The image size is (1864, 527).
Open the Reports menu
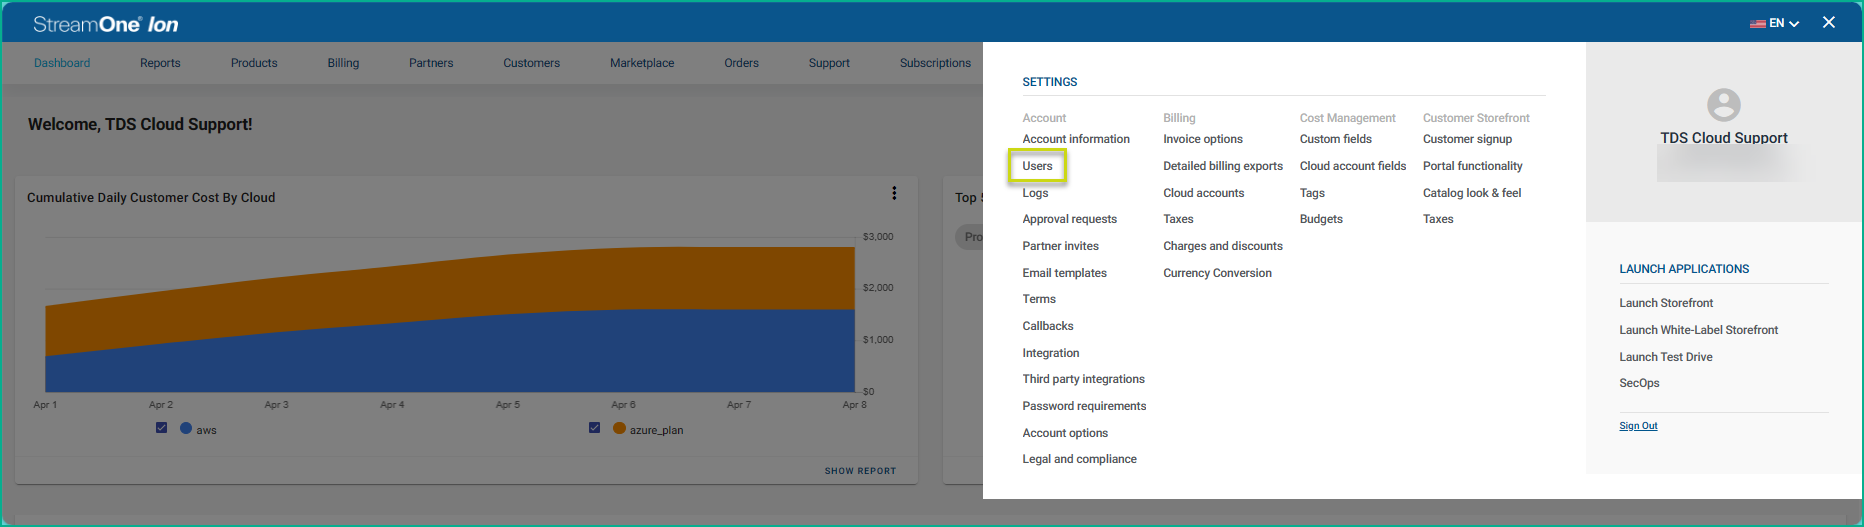click(x=160, y=63)
